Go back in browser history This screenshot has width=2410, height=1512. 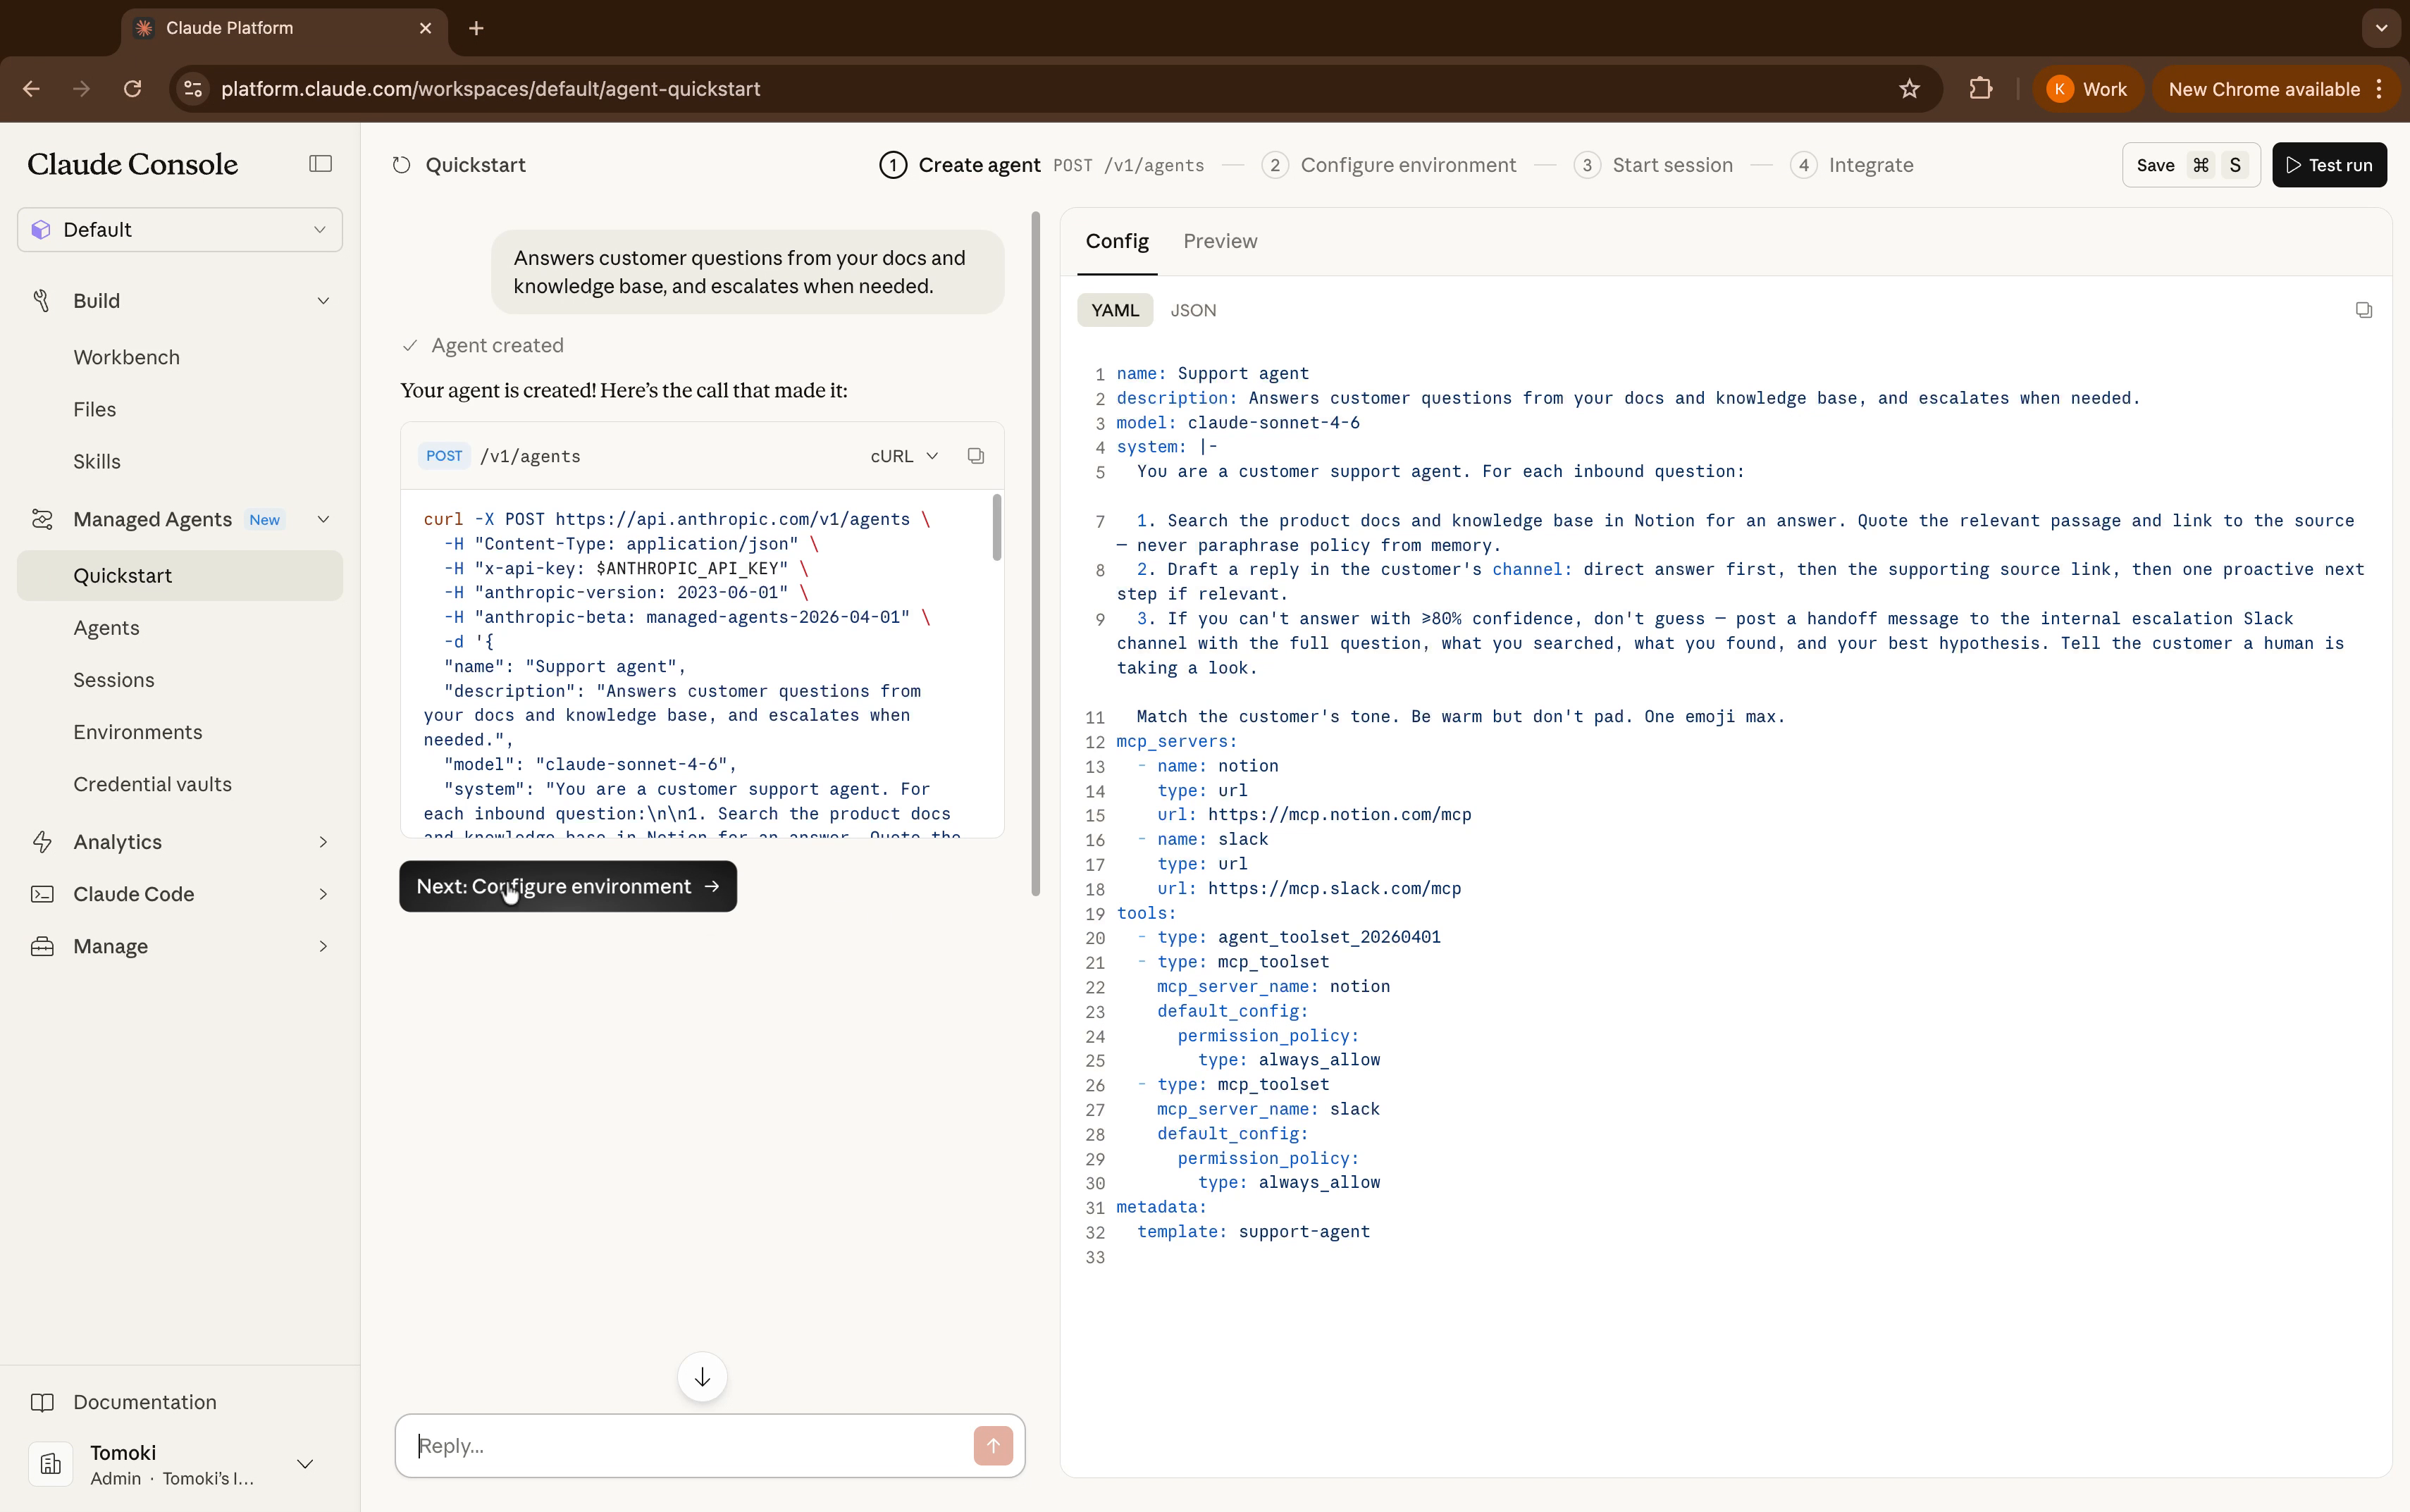click(31, 89)
